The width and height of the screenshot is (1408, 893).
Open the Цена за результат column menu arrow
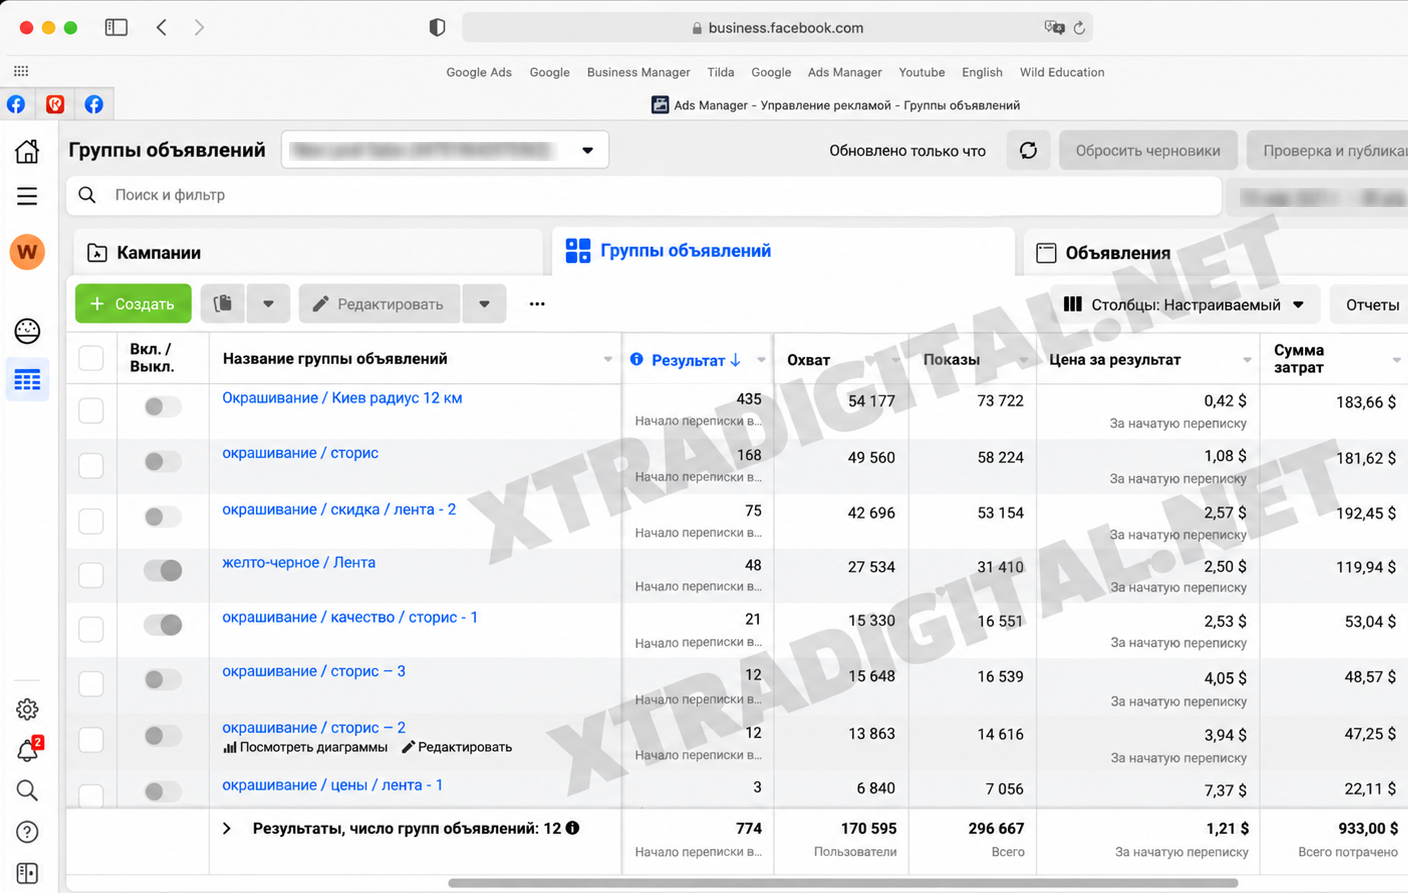click(x=1247, y=360)
